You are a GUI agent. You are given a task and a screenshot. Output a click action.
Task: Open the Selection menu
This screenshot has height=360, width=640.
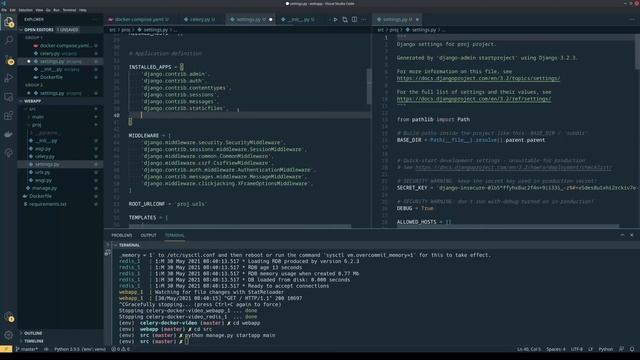[x=25, y=10]
